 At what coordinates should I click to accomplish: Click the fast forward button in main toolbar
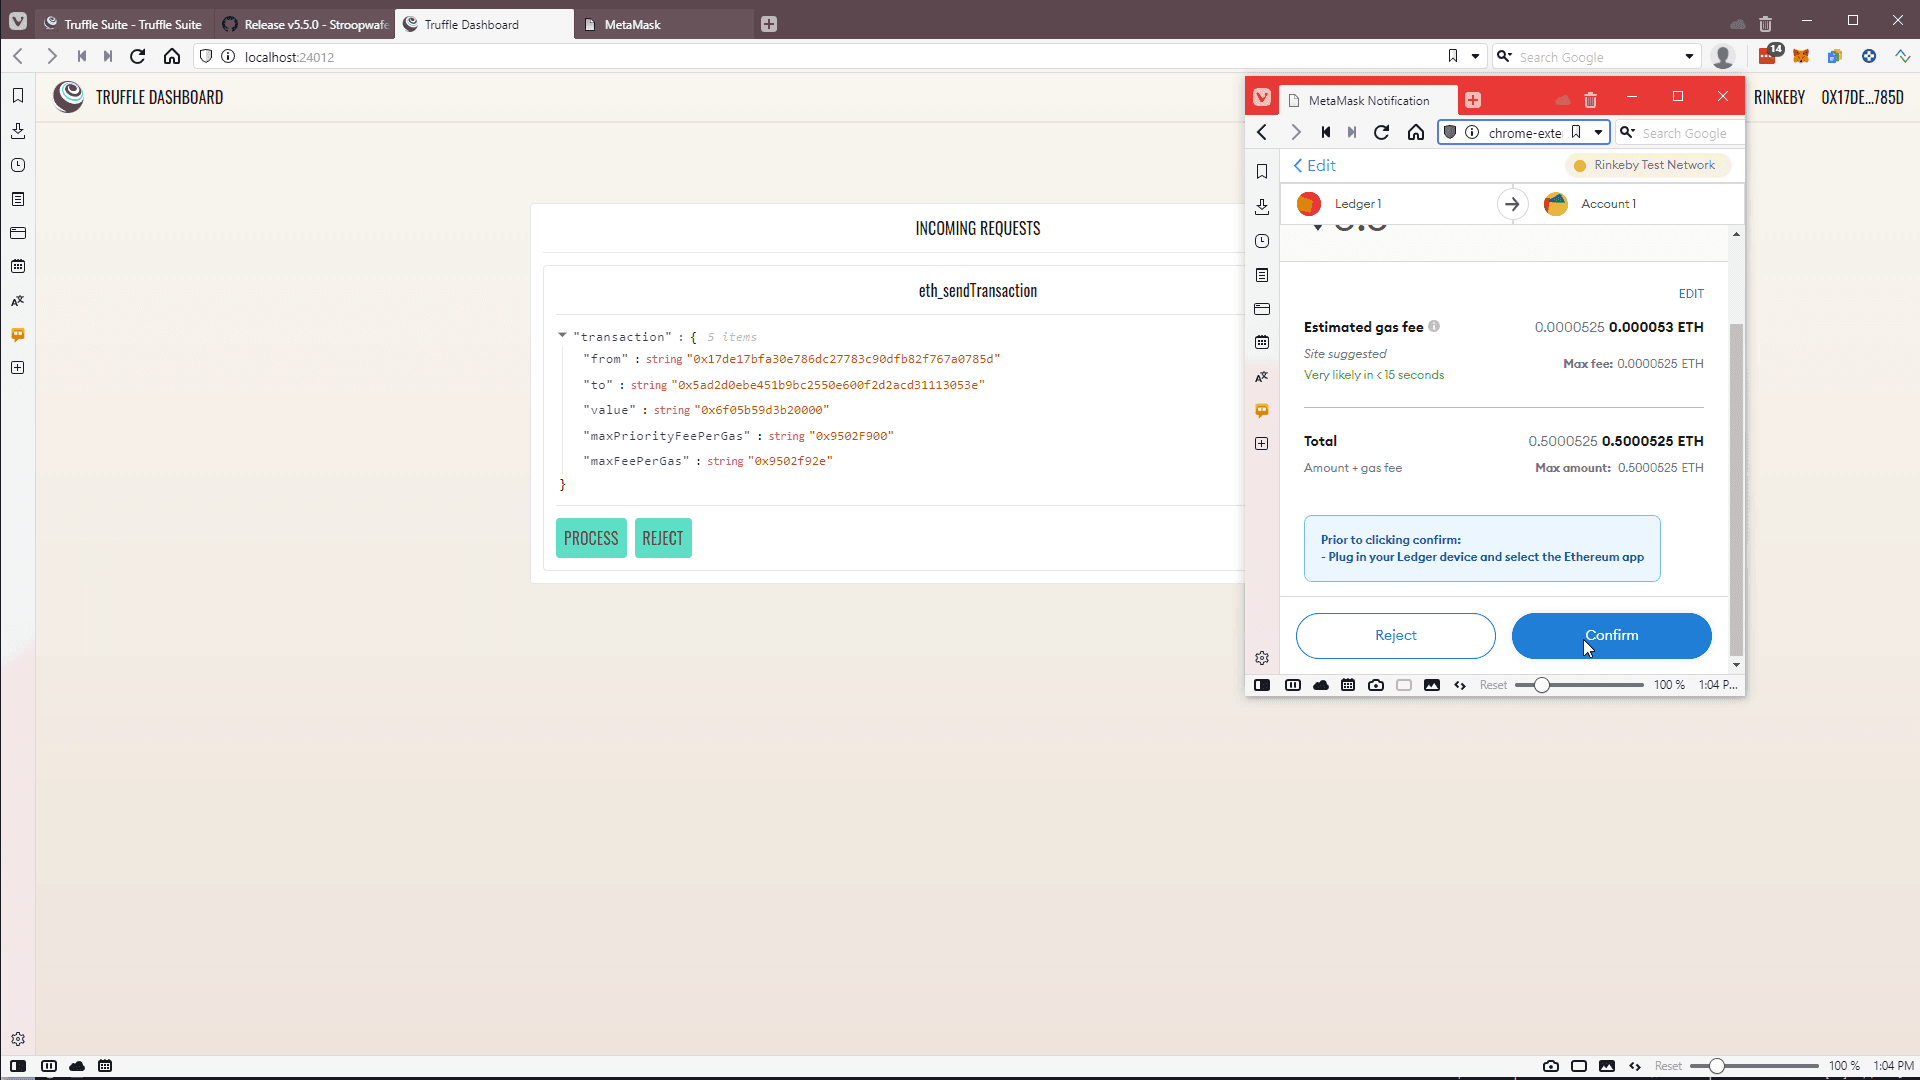[x=108, y=57]
